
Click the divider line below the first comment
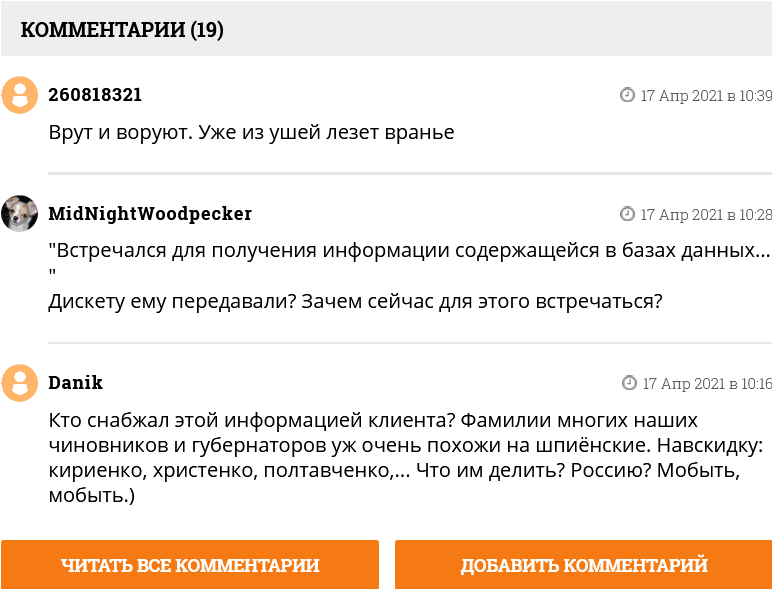click(410, 174)
